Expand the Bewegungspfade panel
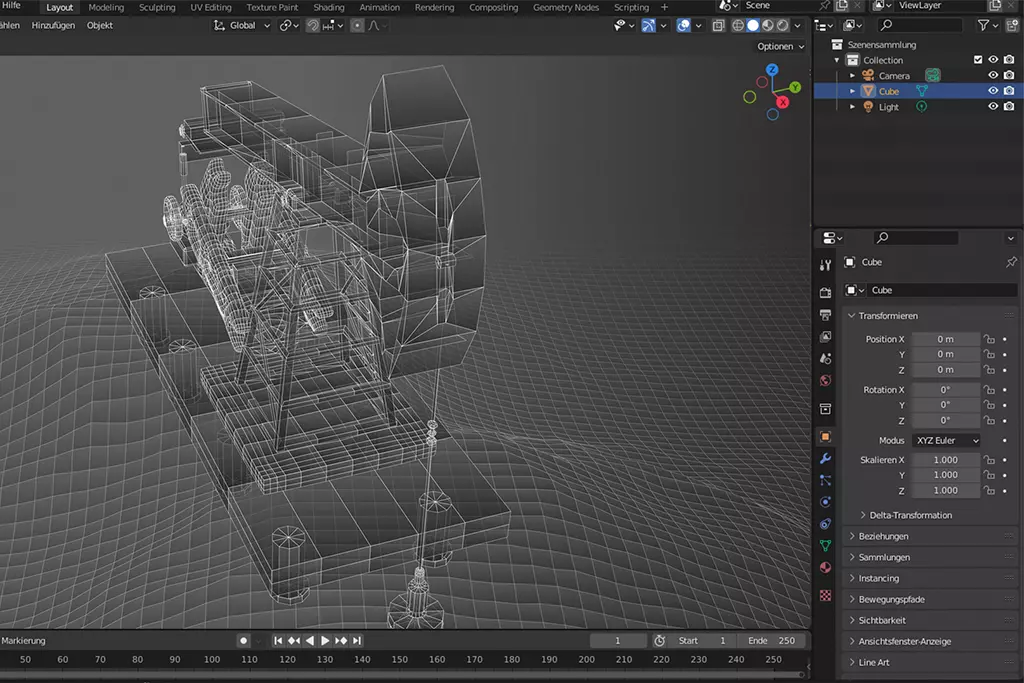Viewport: 1024px width, 683px height. (891, 599)
